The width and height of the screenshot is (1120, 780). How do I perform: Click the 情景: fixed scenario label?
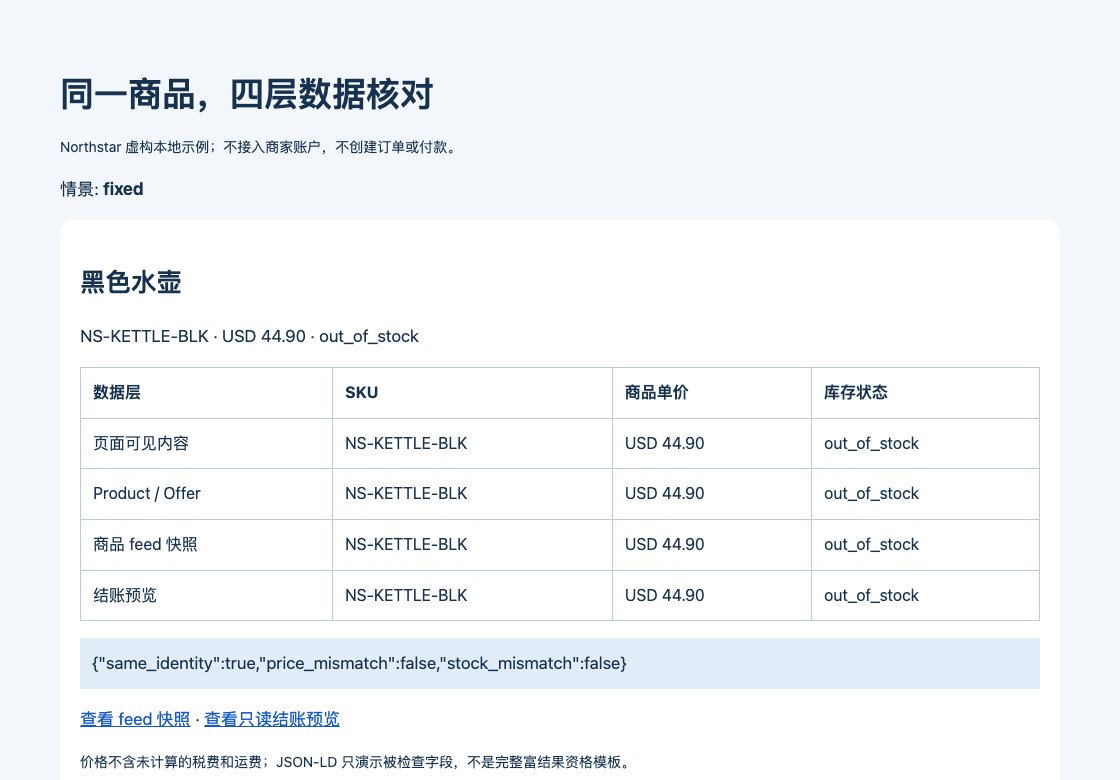coord(101,189)
